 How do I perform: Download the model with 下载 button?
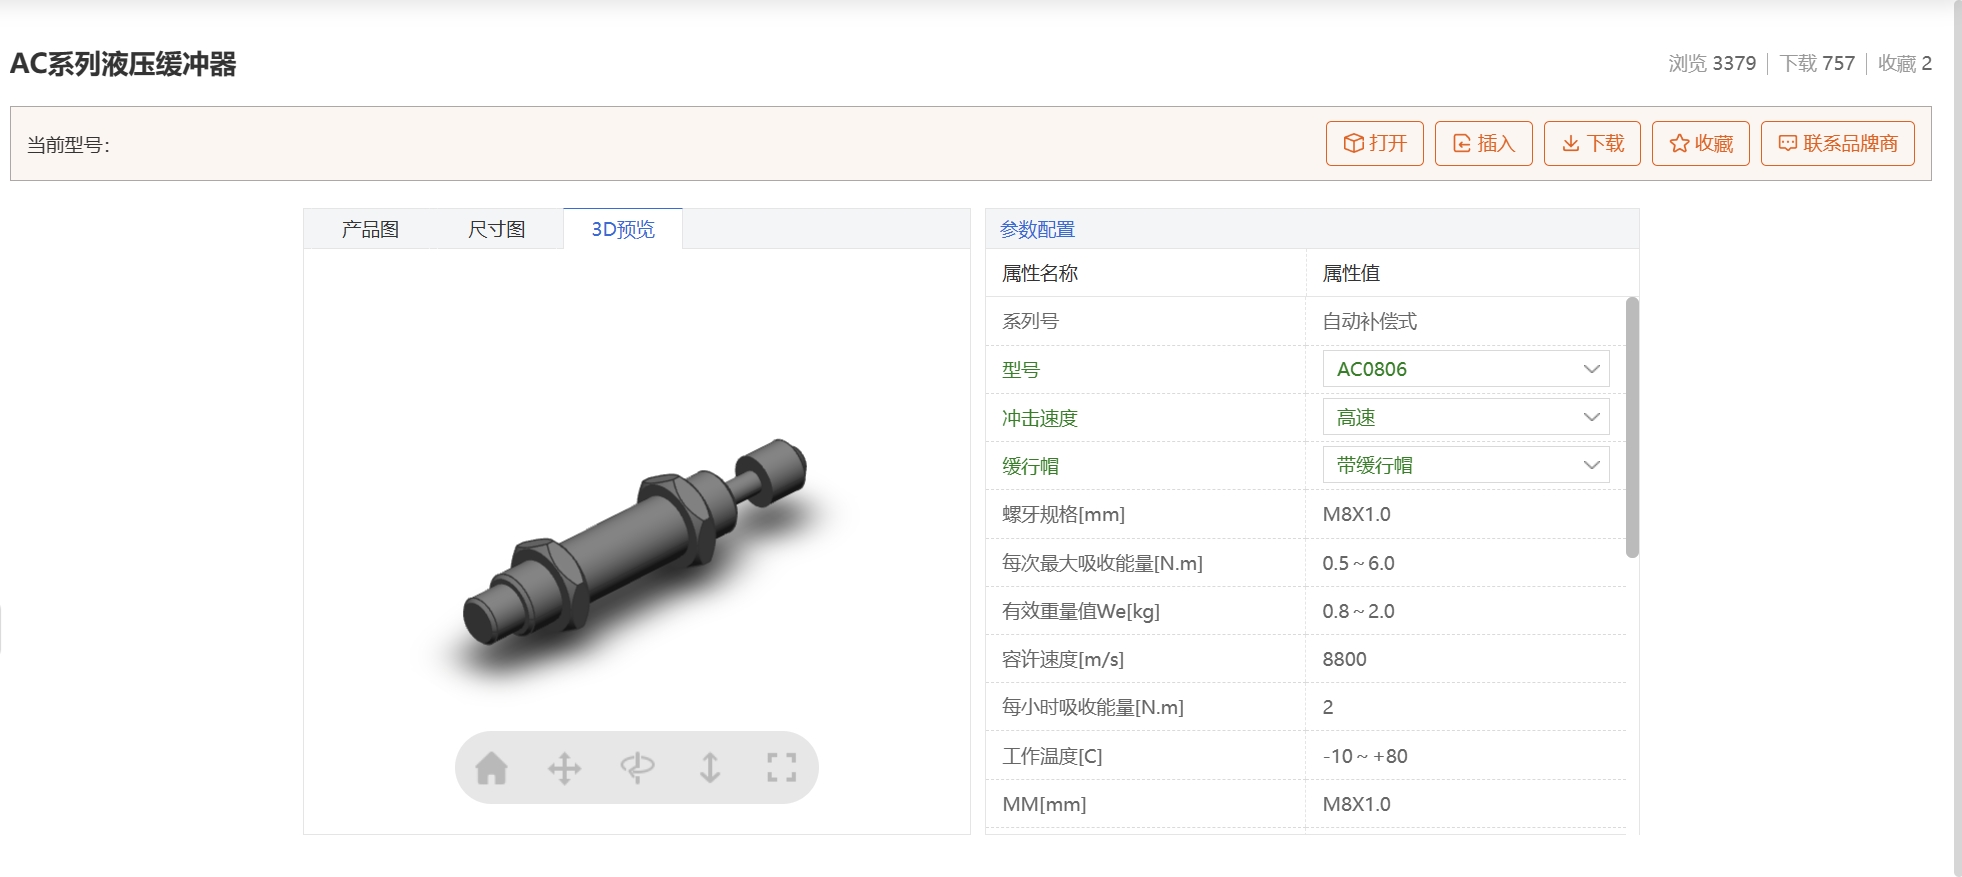coord(1592,143)
